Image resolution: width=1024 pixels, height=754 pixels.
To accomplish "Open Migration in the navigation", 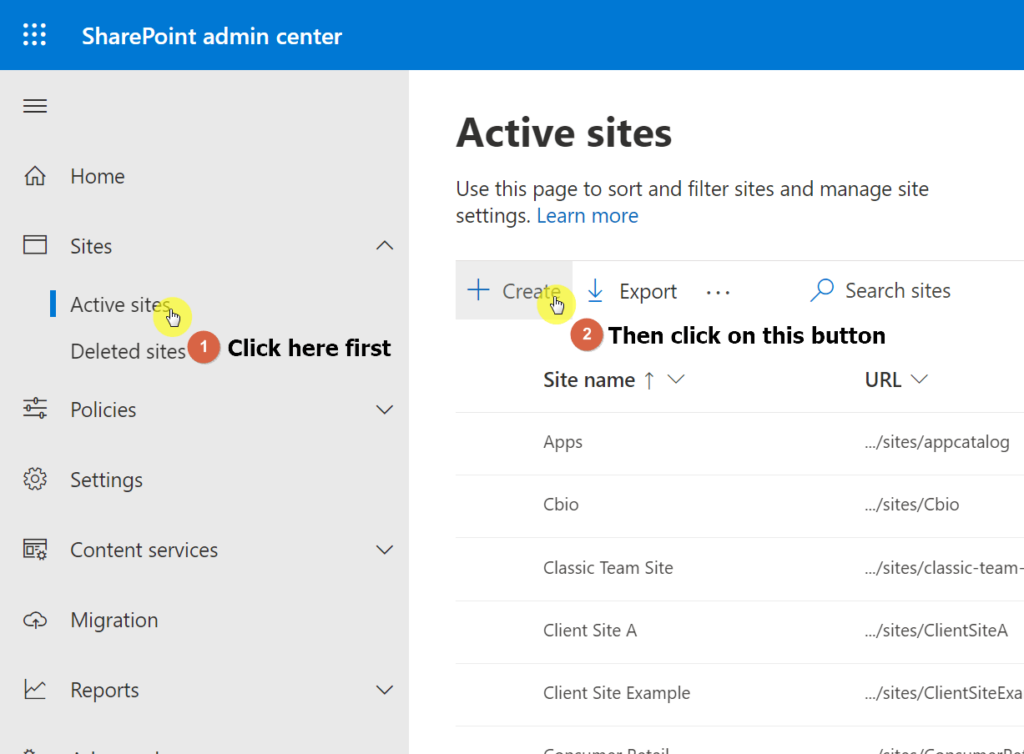I will [x=114, y=620].
